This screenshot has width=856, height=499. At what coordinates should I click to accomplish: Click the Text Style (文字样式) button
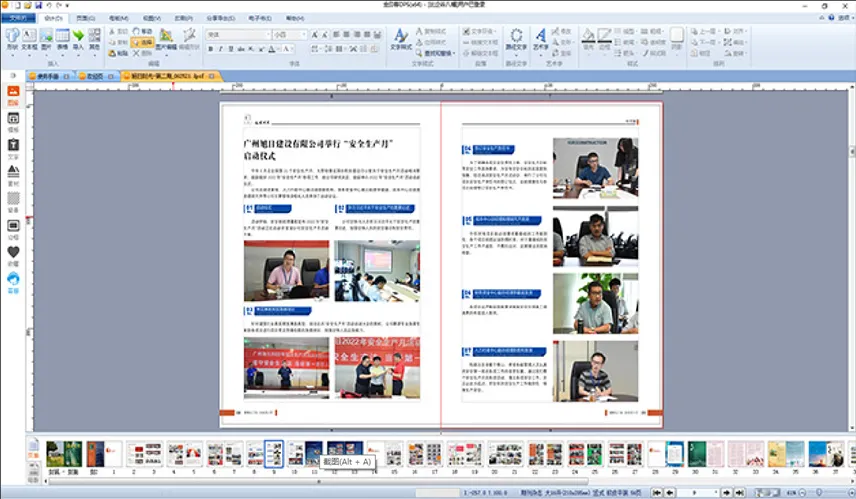point(400,39)
